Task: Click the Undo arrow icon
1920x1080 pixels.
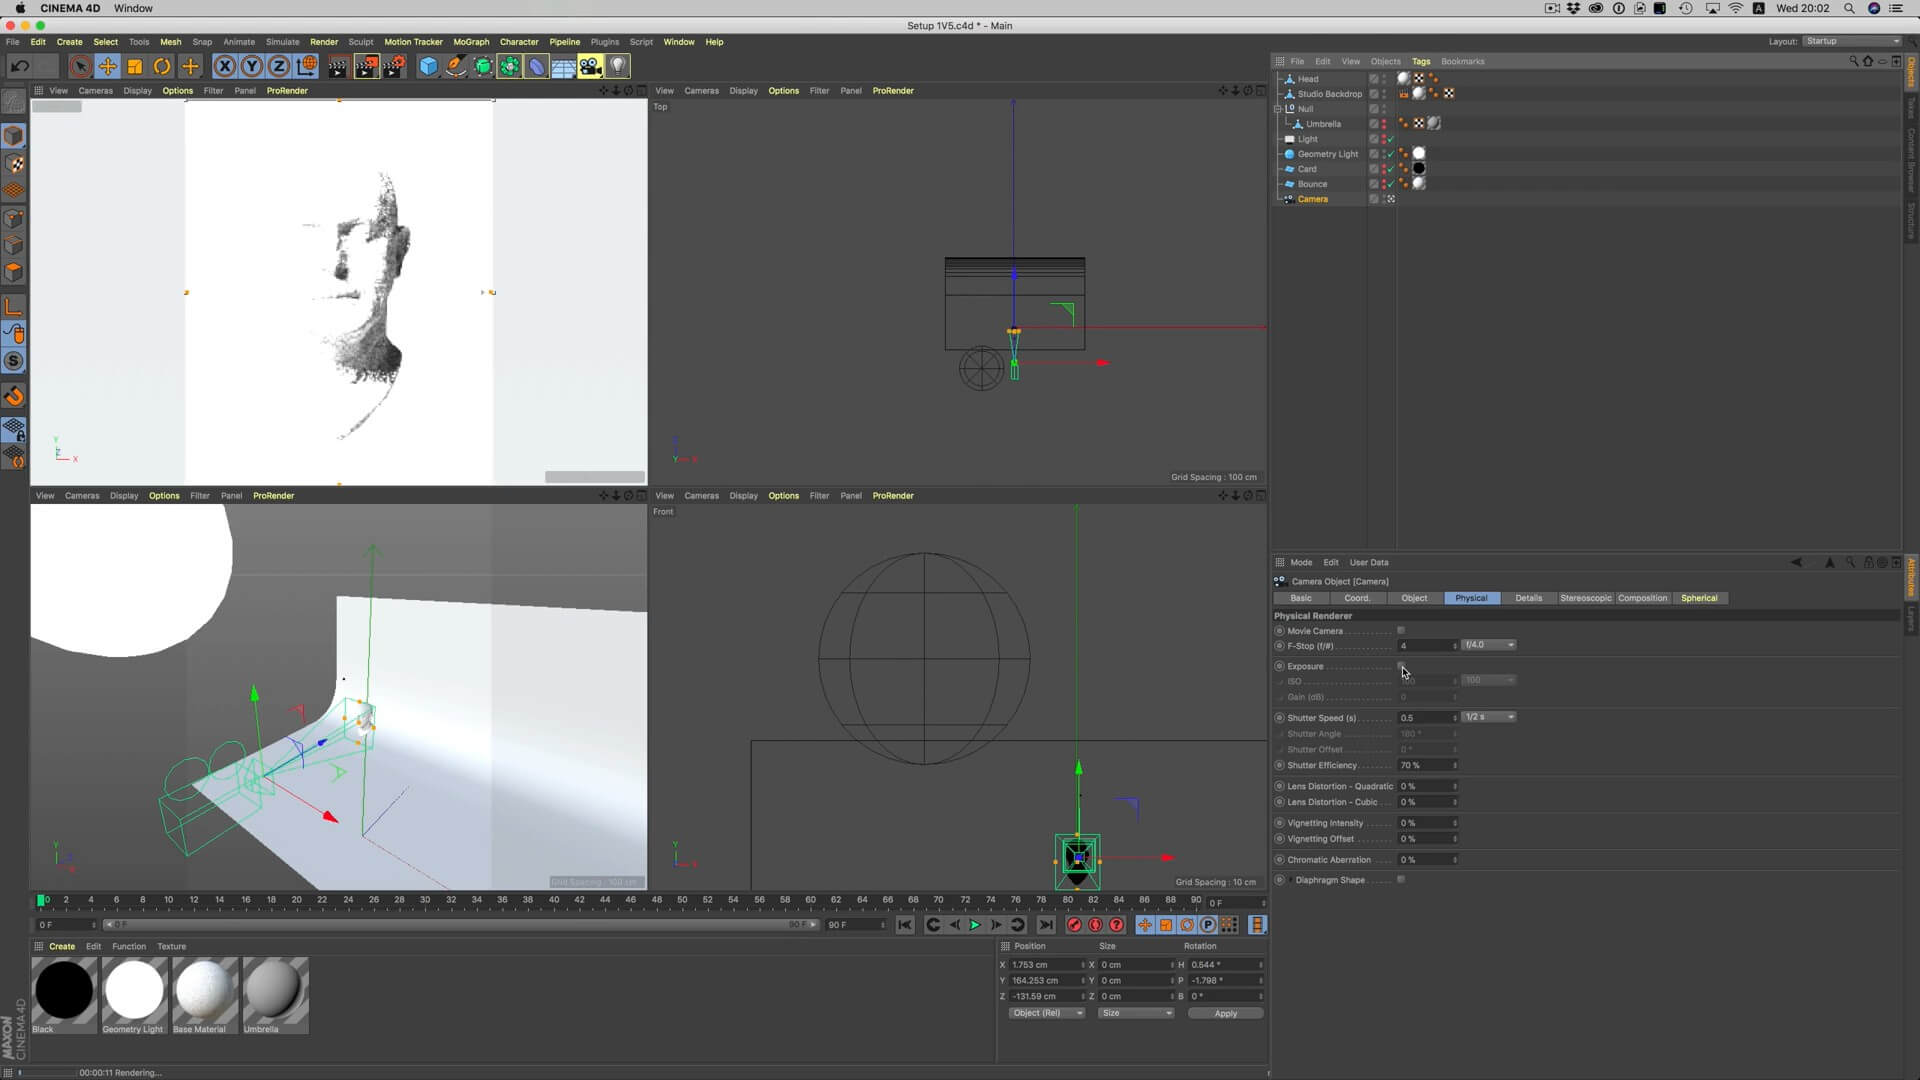Action: click(x=19, y=67)
